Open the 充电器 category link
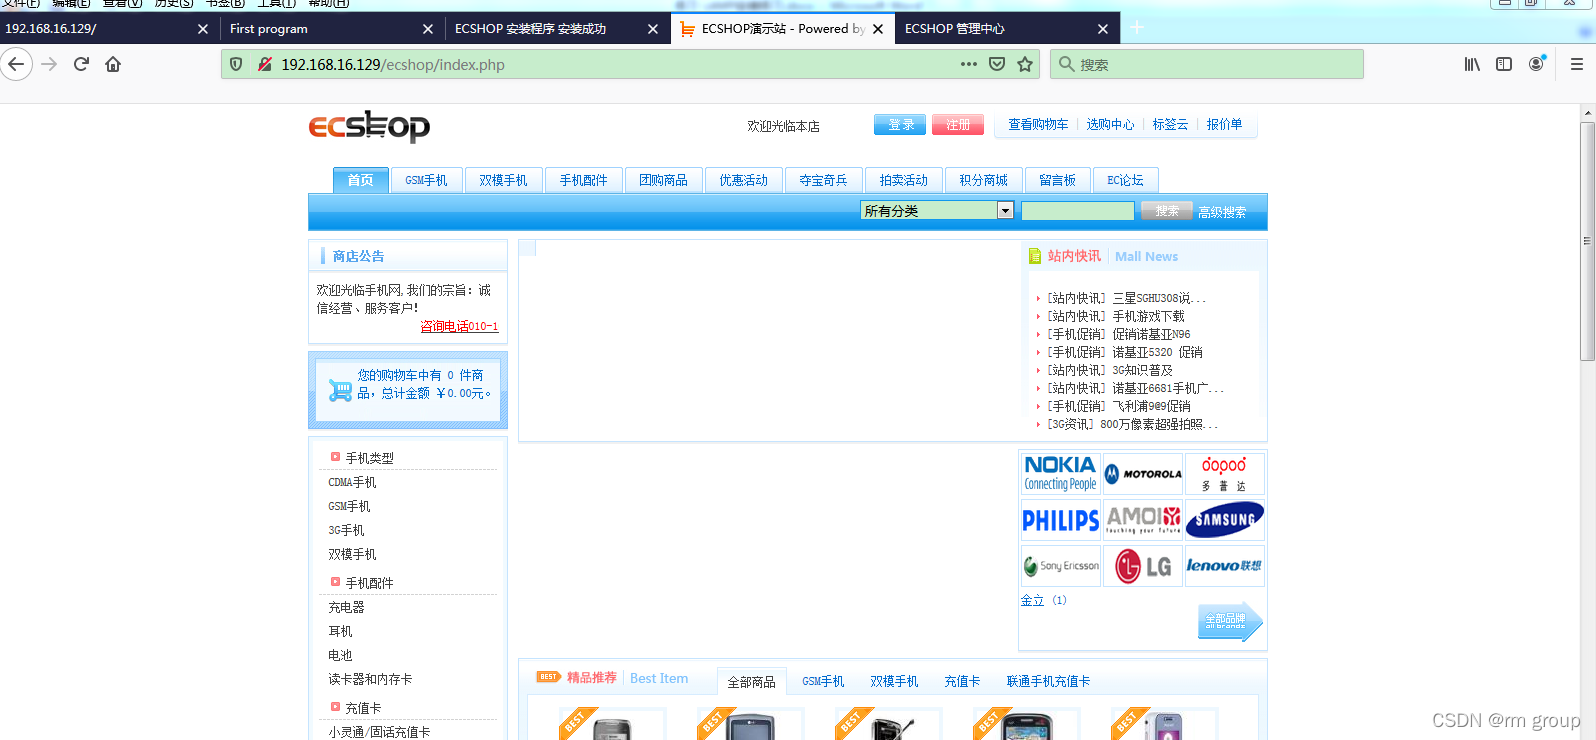Image resolution: width=1596 pixels, height=740 pixels. 346,607
